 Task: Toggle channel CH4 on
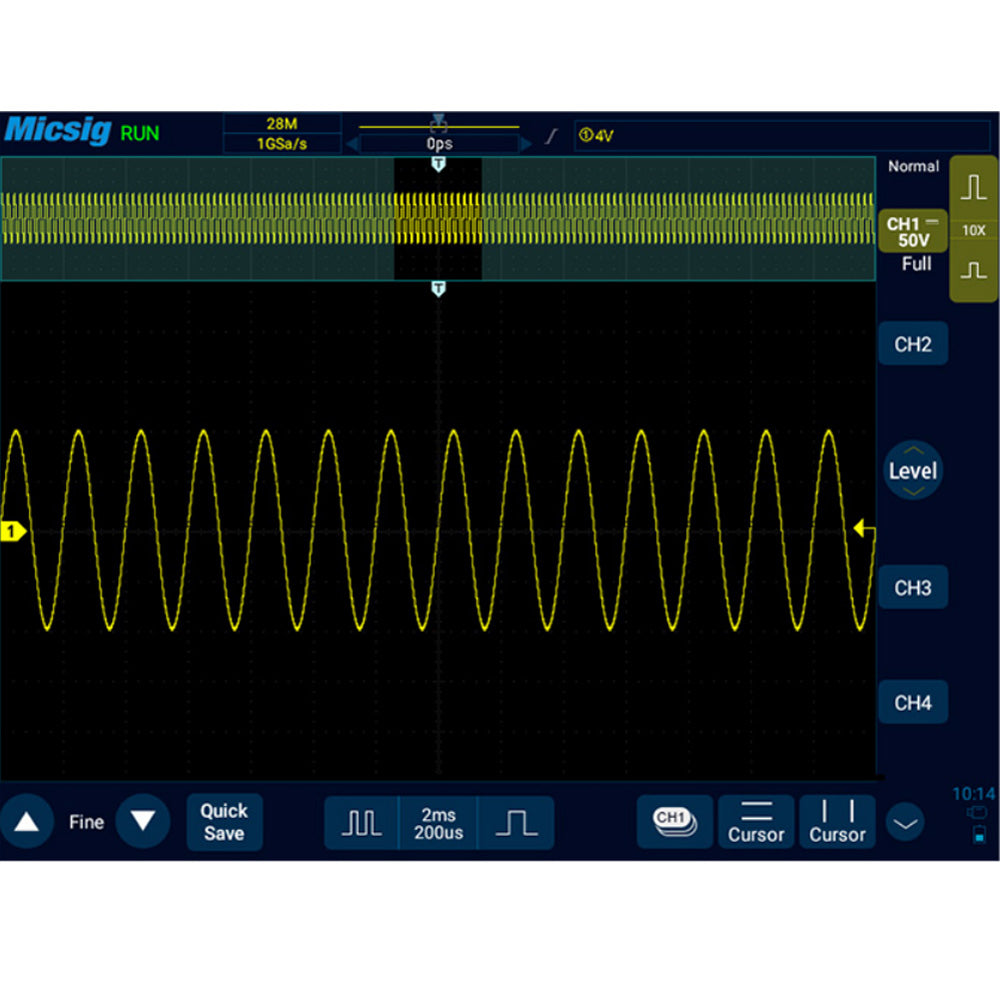pos(912,703)
